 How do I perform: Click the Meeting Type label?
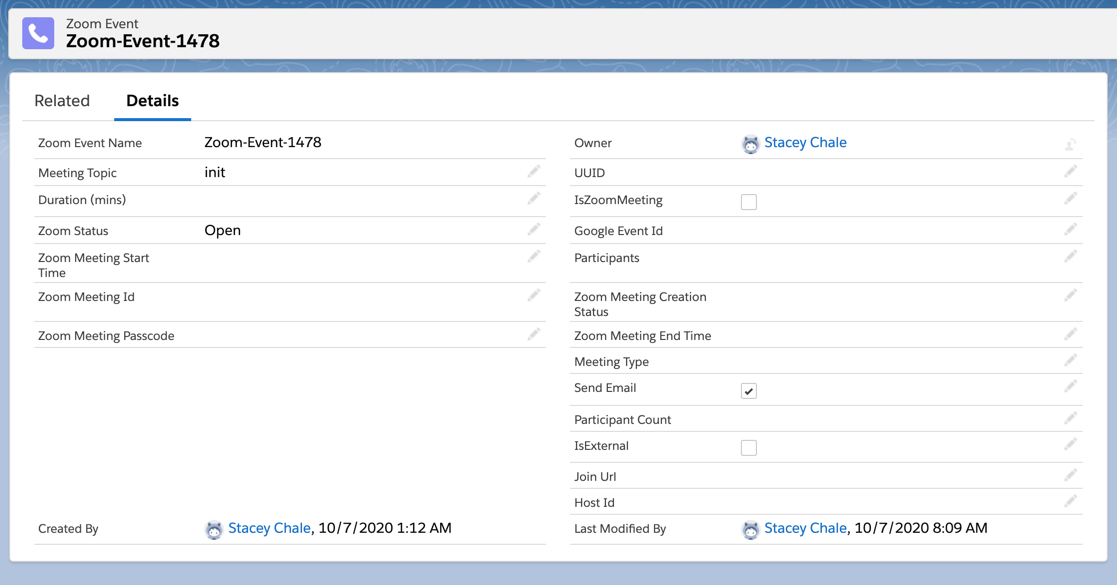coord(611,362)
